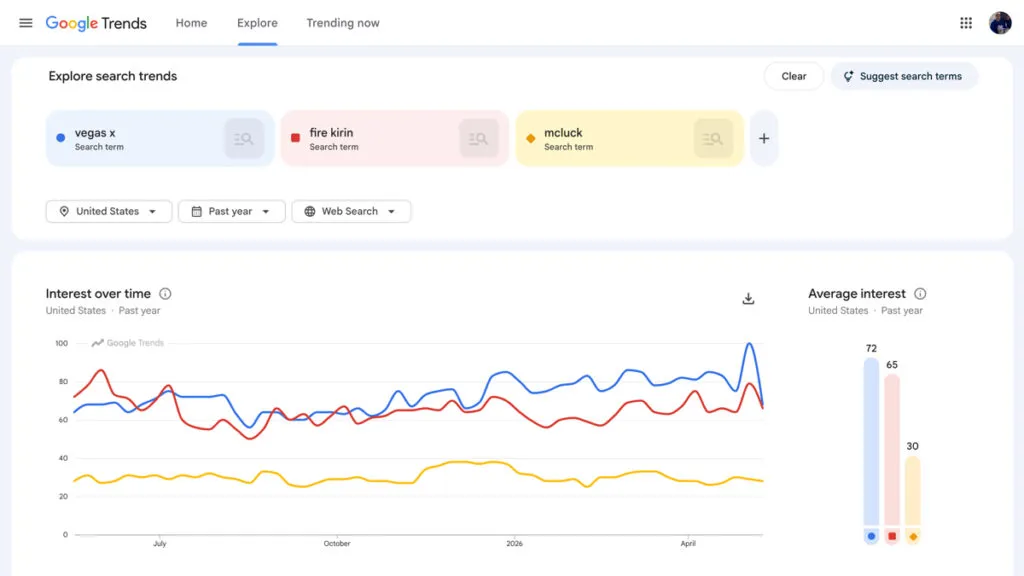Click red legend square under average bars

click(892, 536)
